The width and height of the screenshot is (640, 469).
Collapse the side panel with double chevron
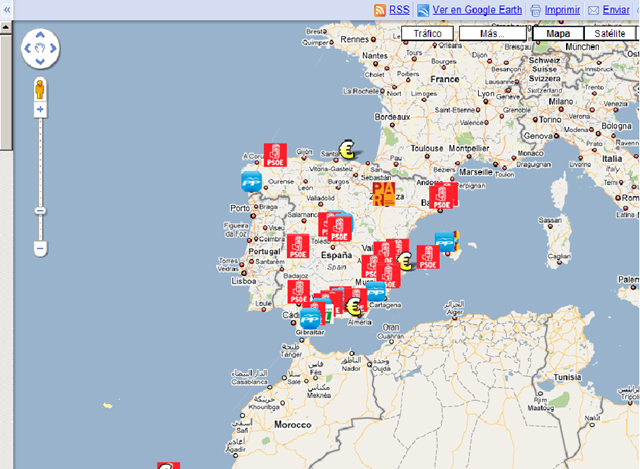[x=7, y=10]
